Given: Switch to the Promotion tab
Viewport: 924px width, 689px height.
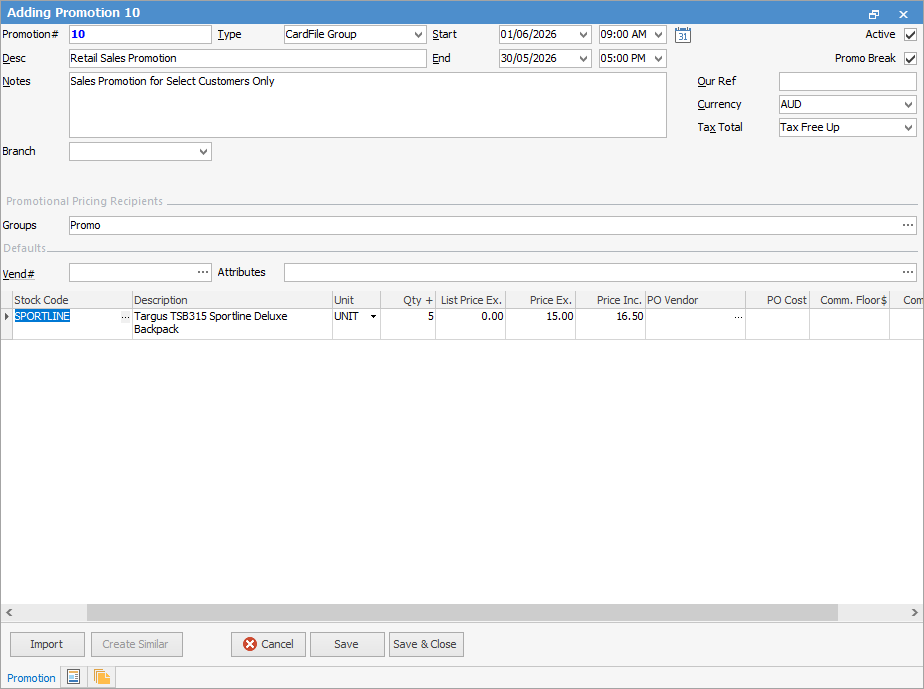Looking at the screenshot, I should [x=31, y=678].
